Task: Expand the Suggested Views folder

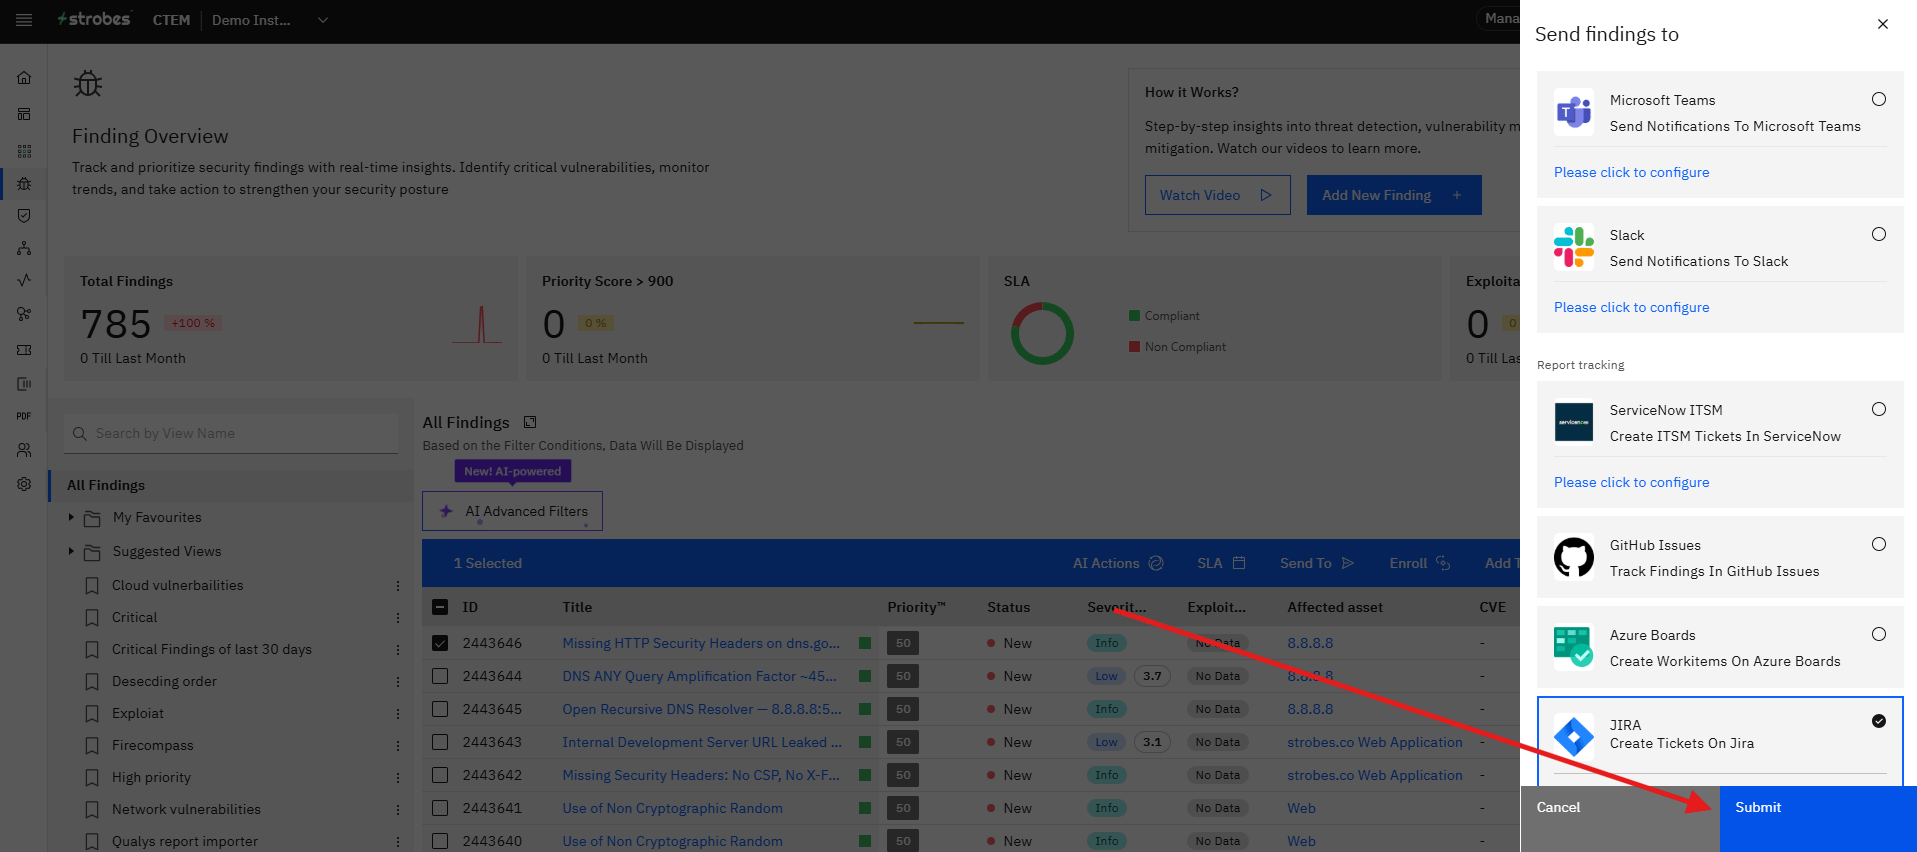Action: (x=71, y=551)
